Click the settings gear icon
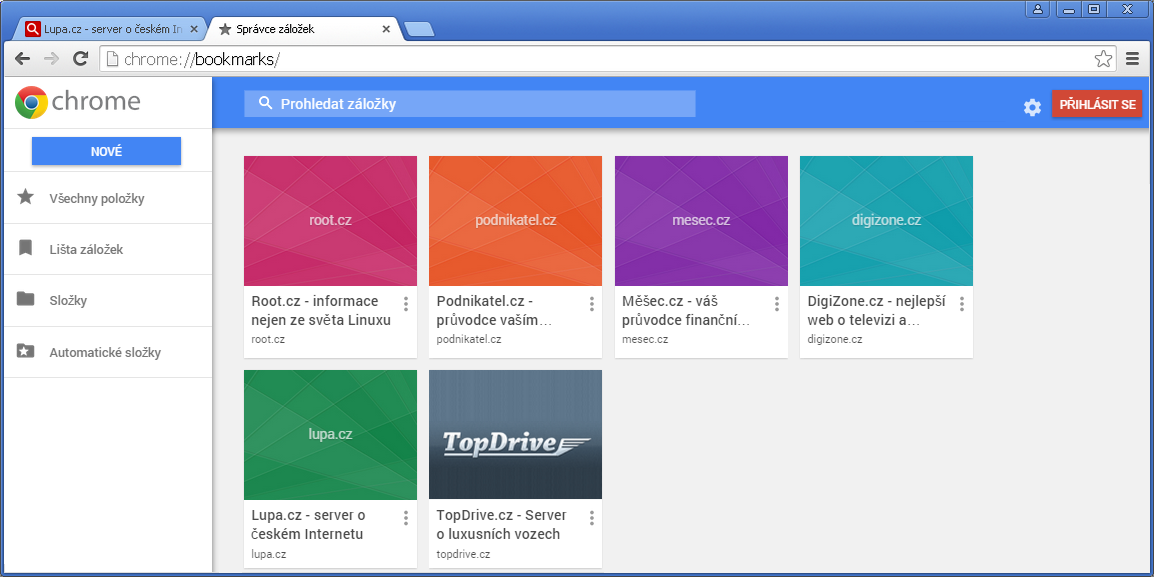The height and width of the screenshot is (577, 1154). 1032,107
